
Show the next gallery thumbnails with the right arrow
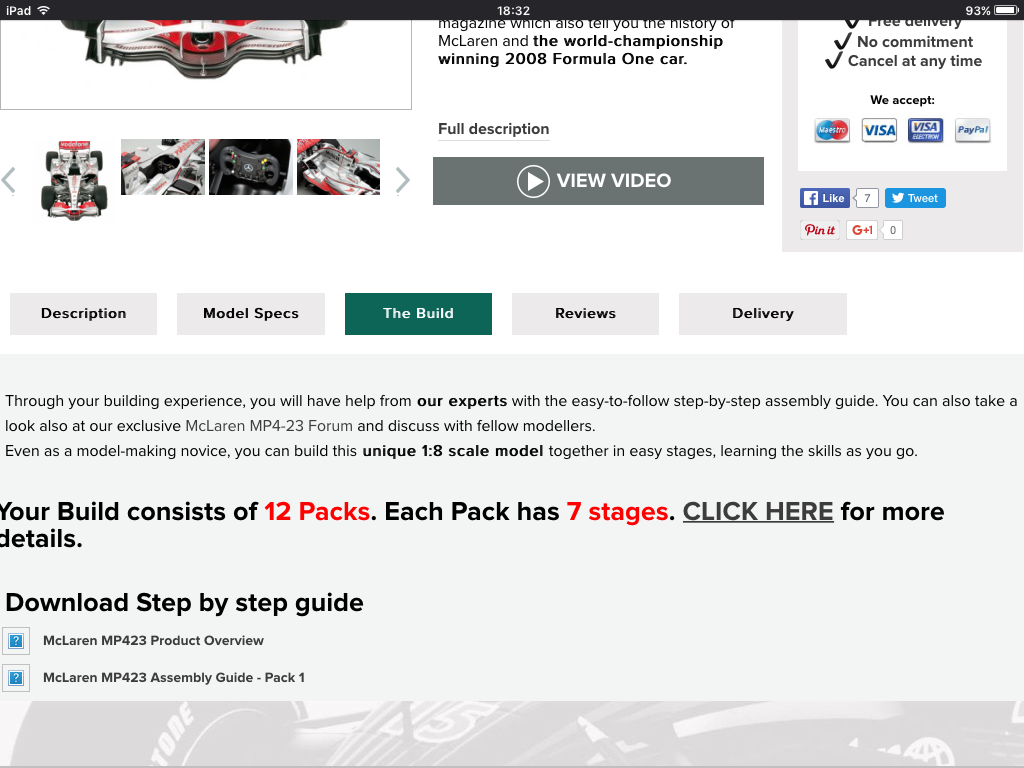pos(403,180)
